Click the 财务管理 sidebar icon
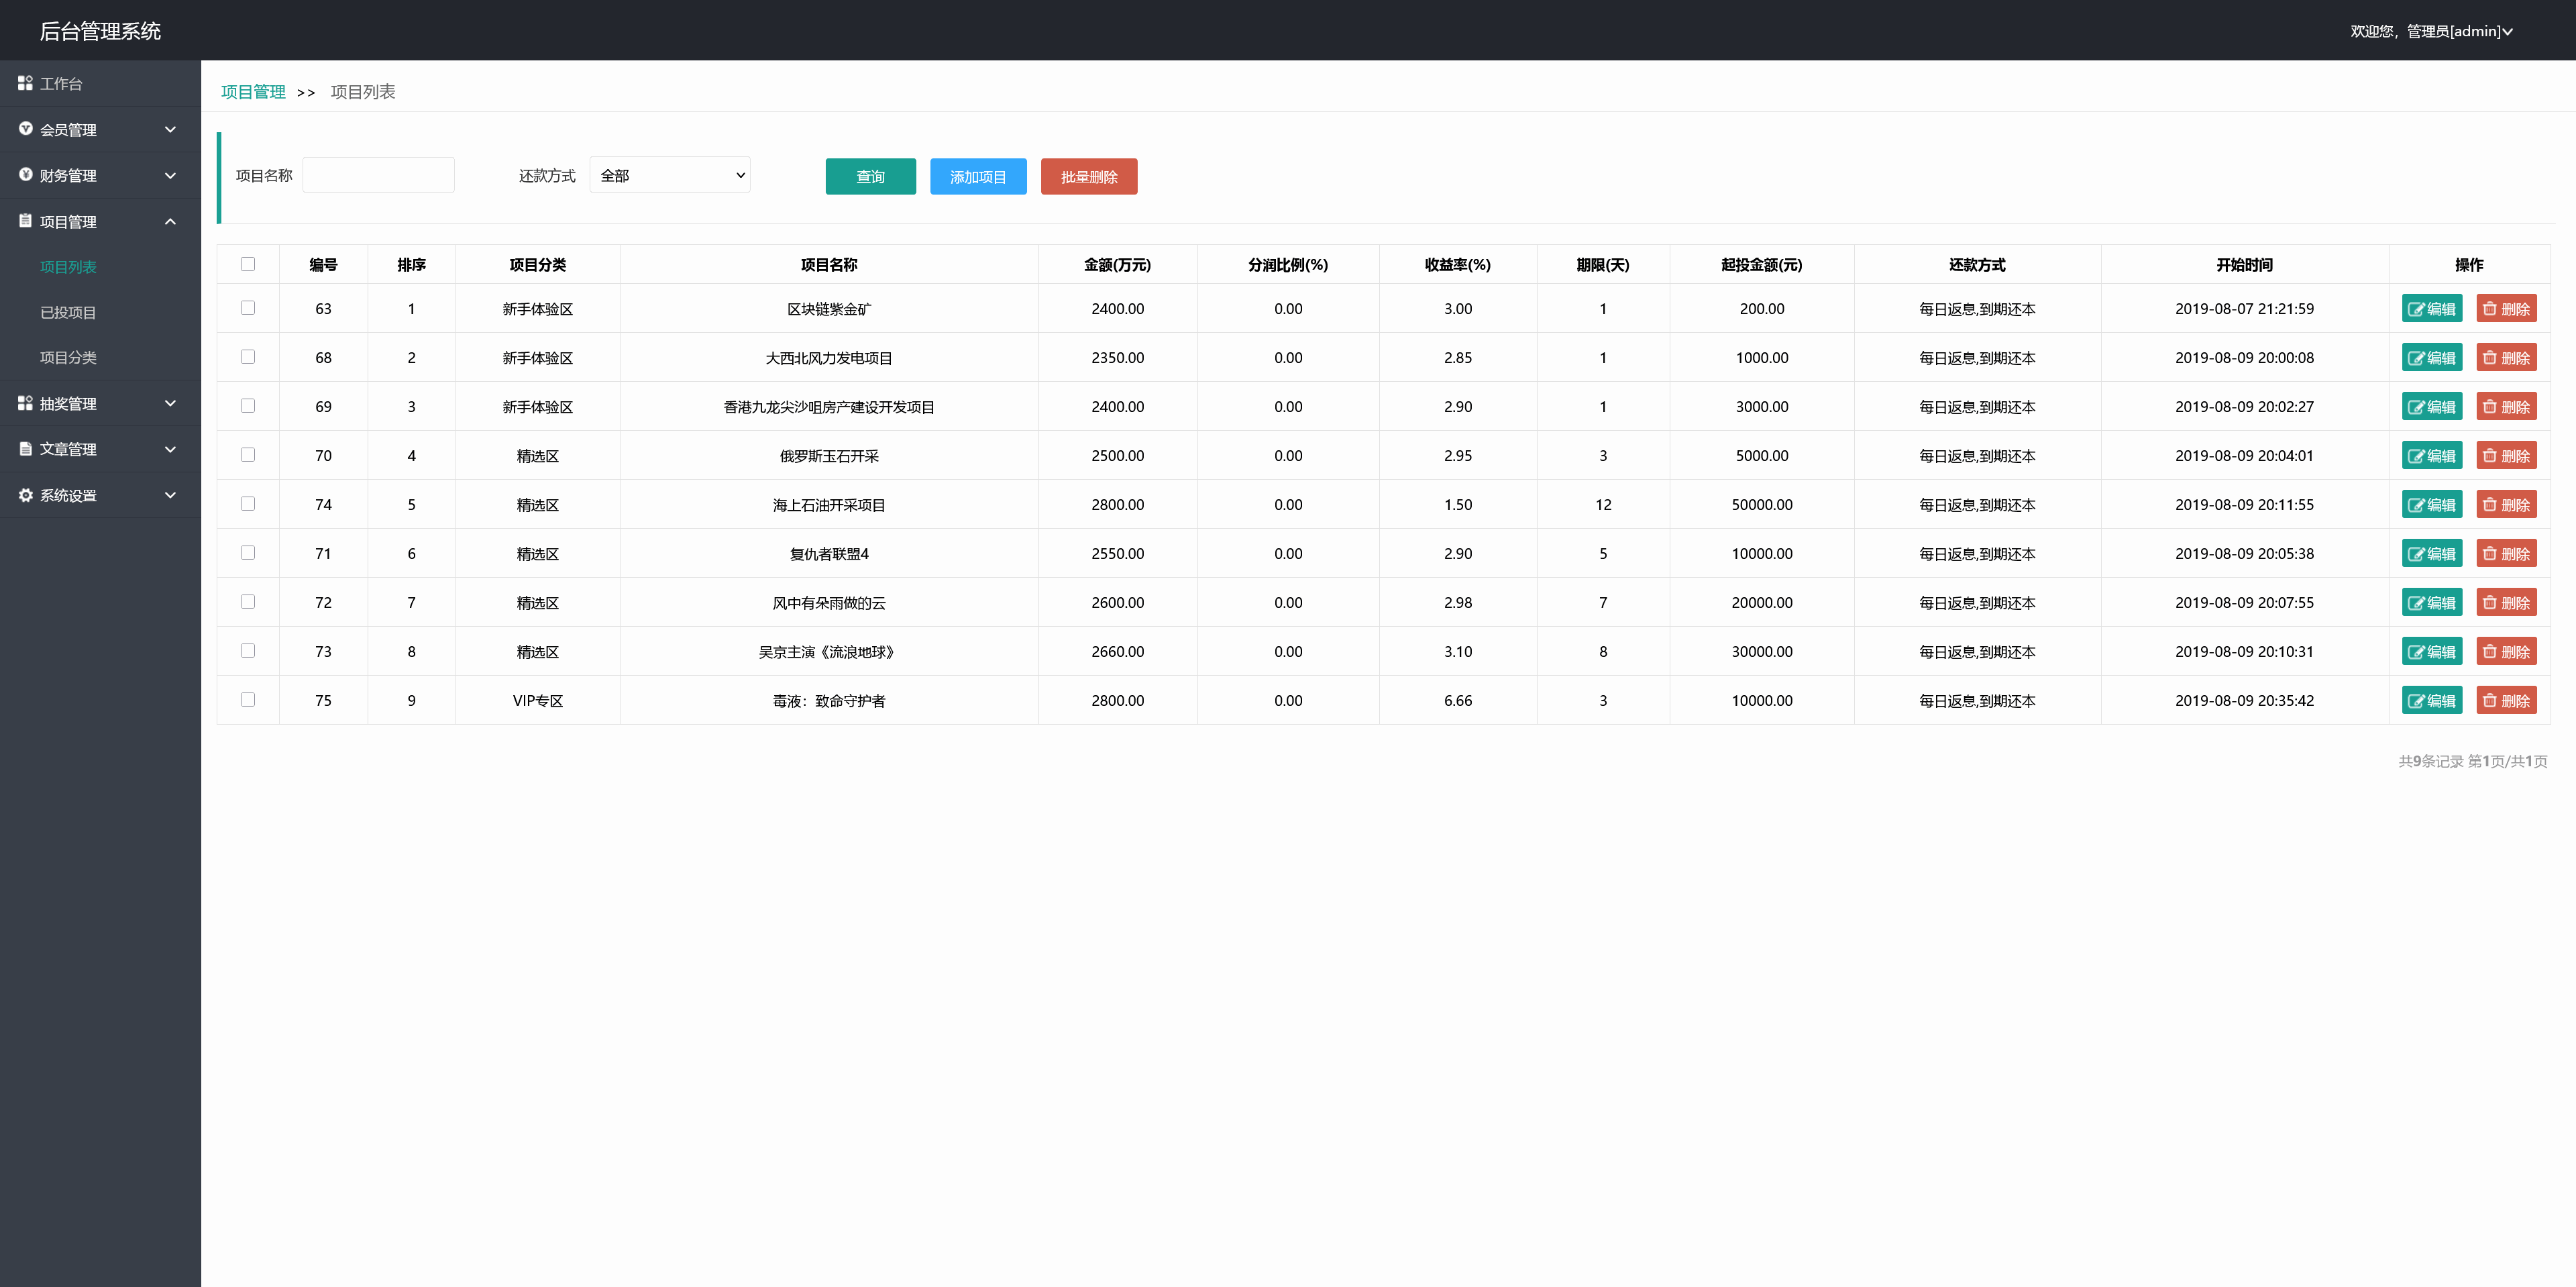This screenshot has width=2576, height=1287. 26,175
